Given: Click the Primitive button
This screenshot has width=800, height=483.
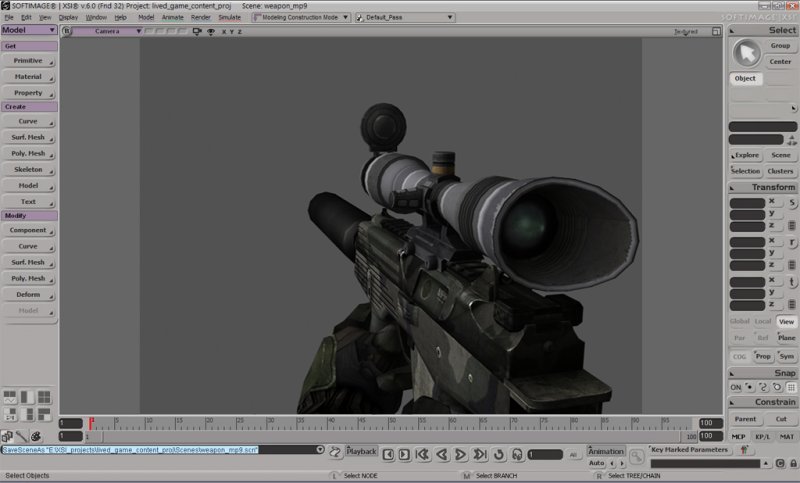Looking at the screenshot, I should 28,61.
